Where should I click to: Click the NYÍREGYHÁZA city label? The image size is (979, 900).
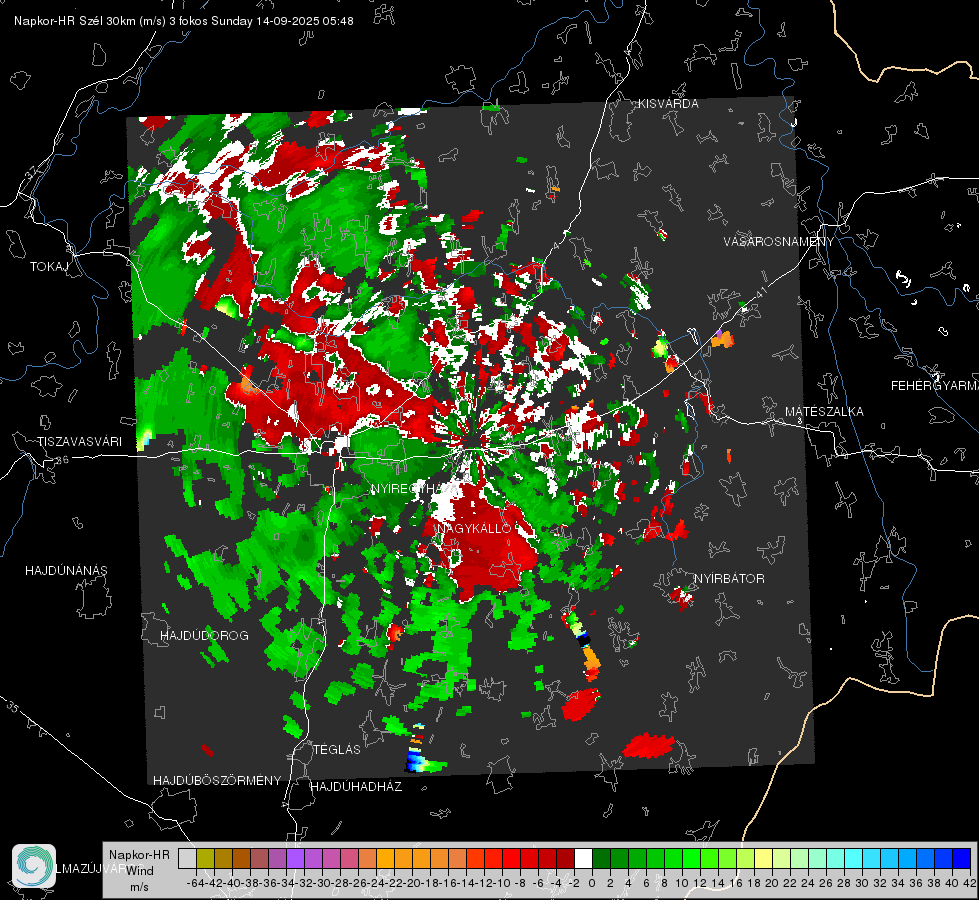414,488
